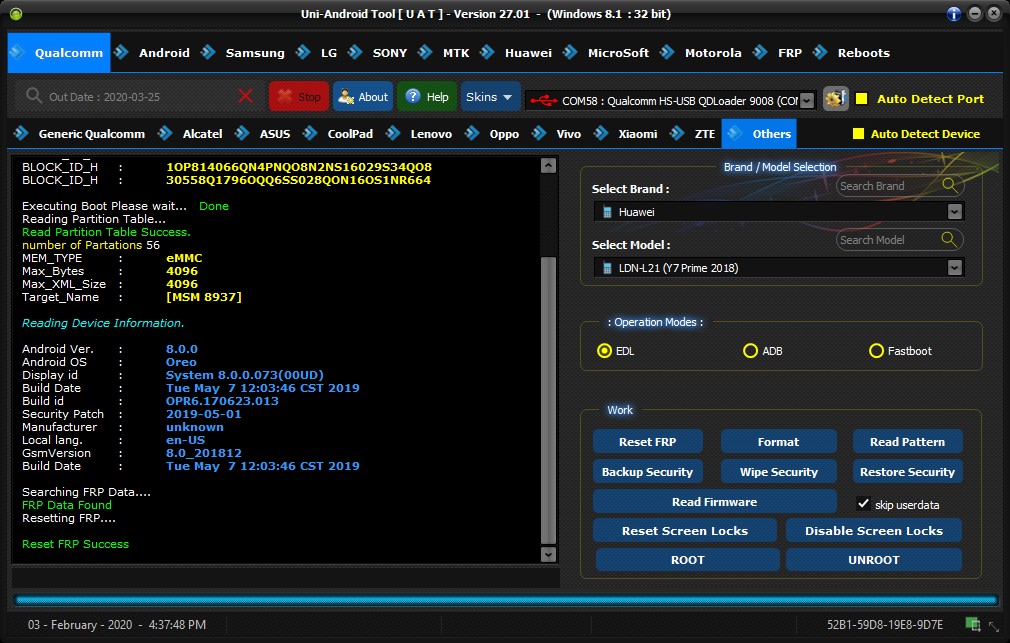Open the Oppo sub-tab
Viewport: 1010px width, 643px height.
click(x=492, y=134)
